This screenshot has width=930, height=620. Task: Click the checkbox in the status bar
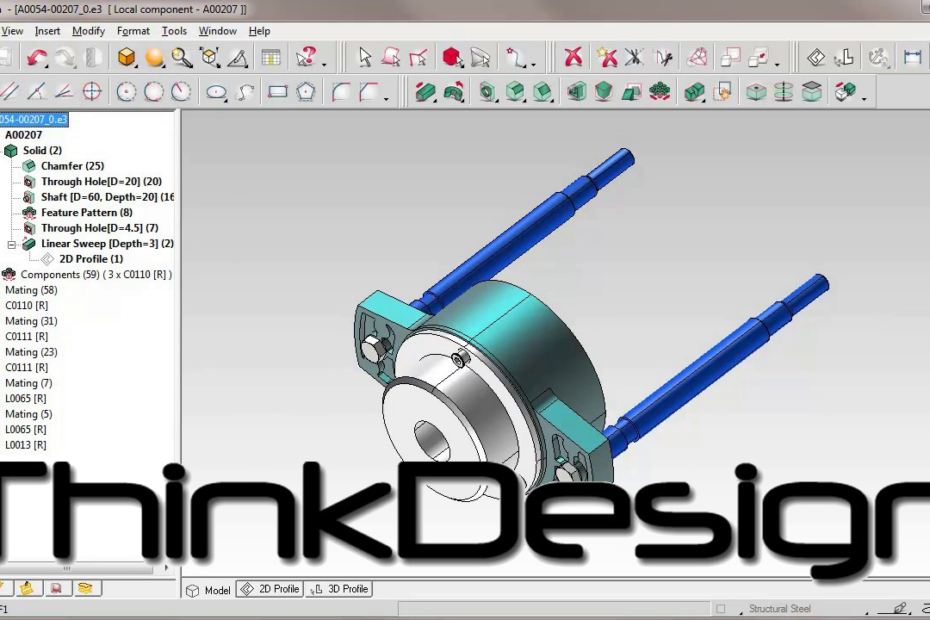click(x=721, y=609)
